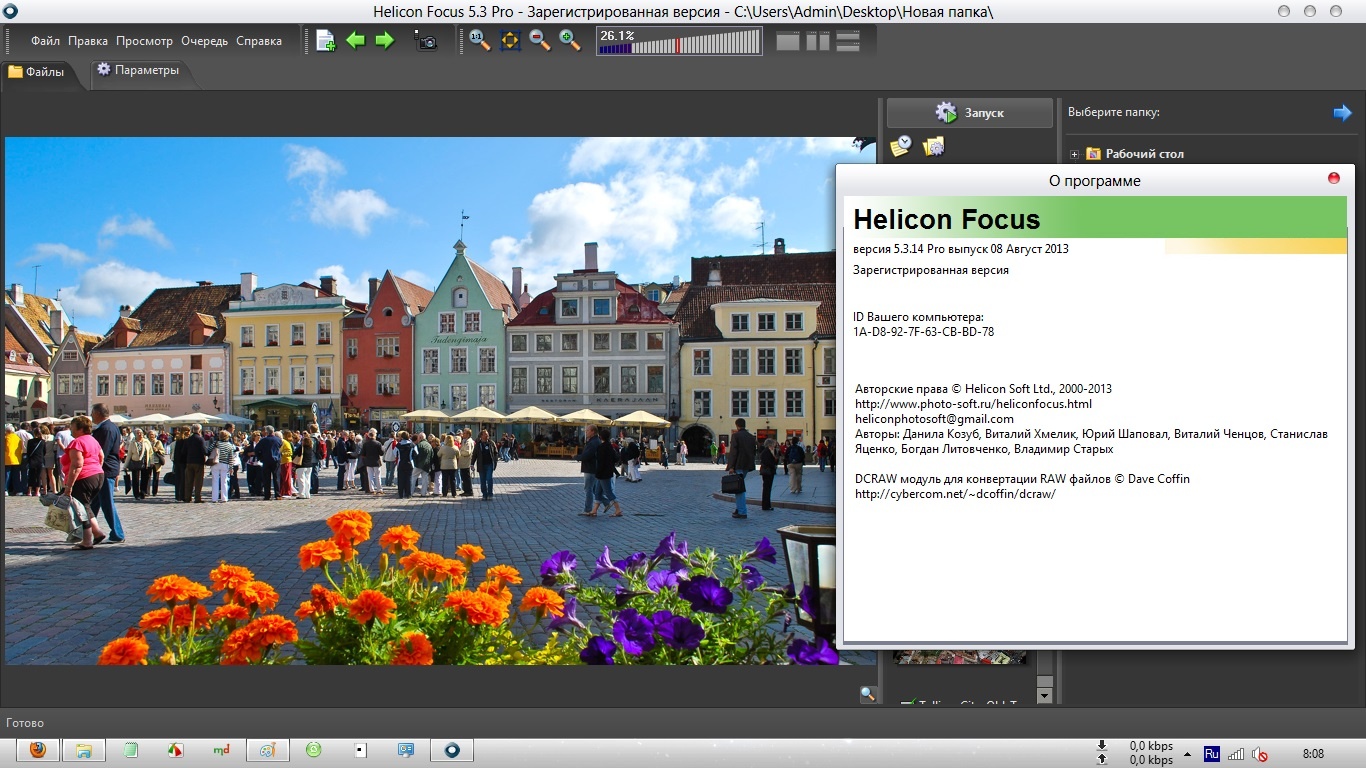Click the monitor chat taskbar icon

[406, 750]
